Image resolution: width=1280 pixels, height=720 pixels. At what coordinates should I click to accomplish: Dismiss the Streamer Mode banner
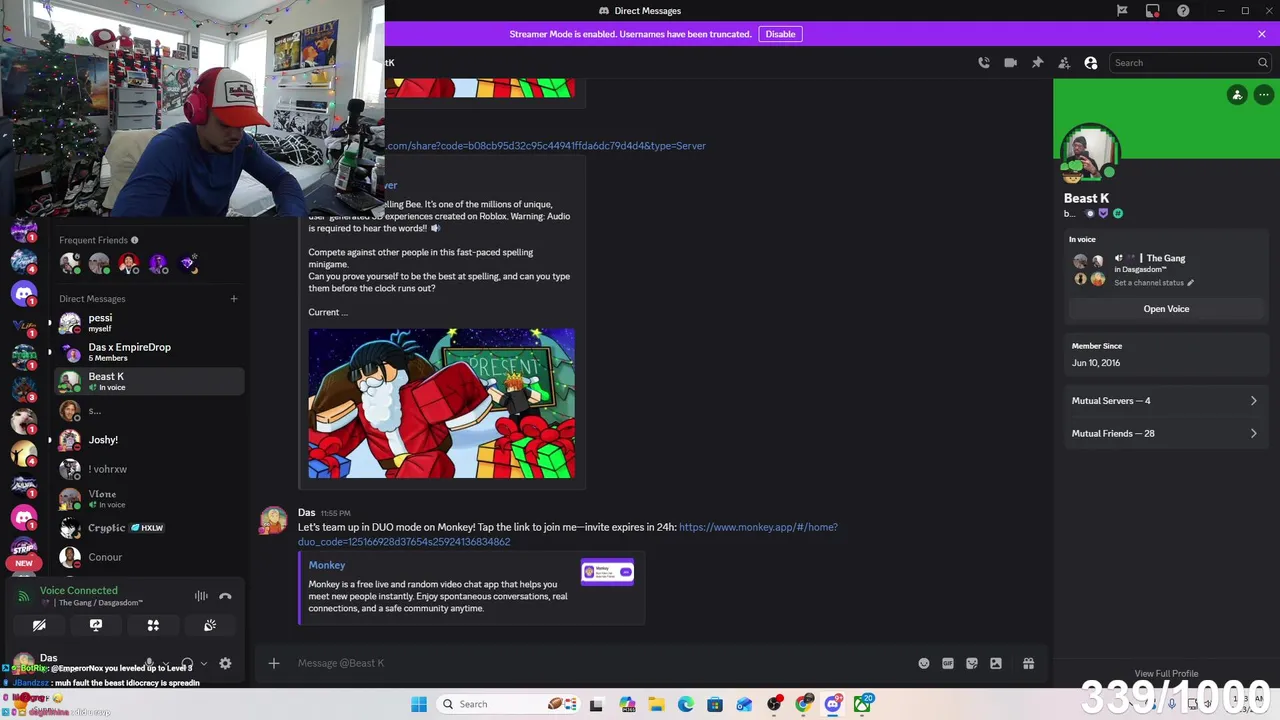tap(1262, 34)
